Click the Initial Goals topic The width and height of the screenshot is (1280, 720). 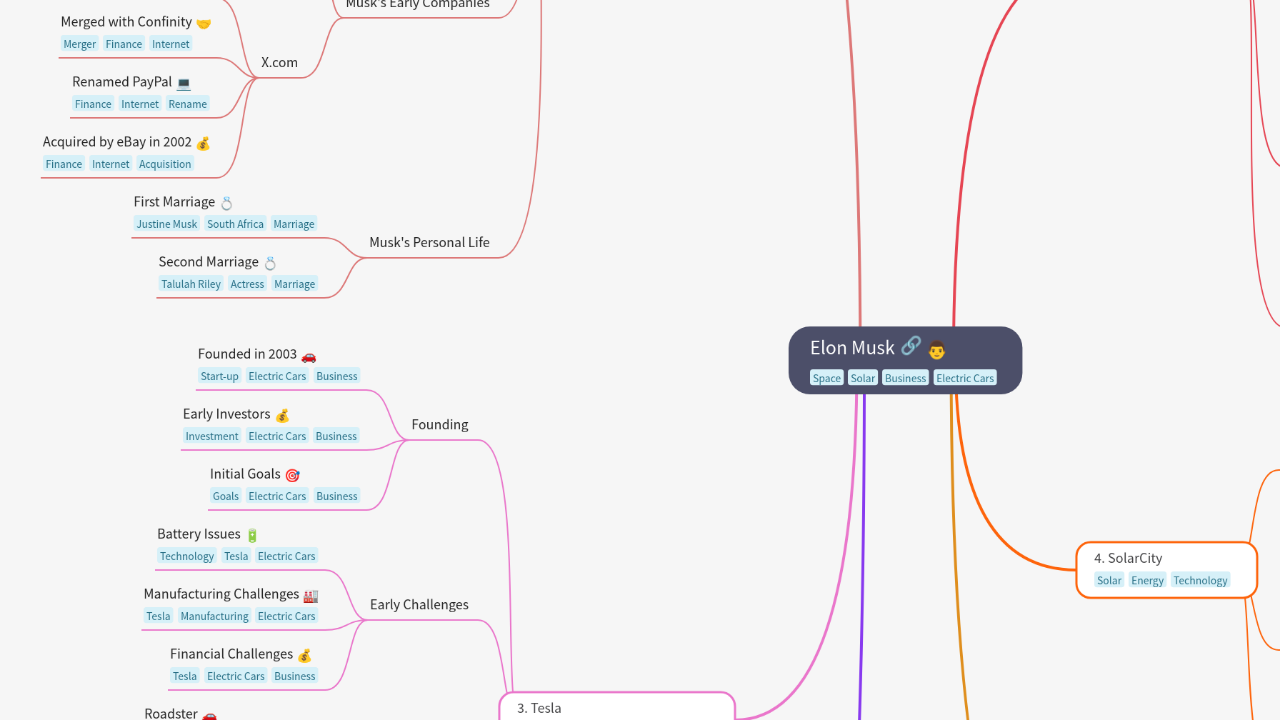245,474
